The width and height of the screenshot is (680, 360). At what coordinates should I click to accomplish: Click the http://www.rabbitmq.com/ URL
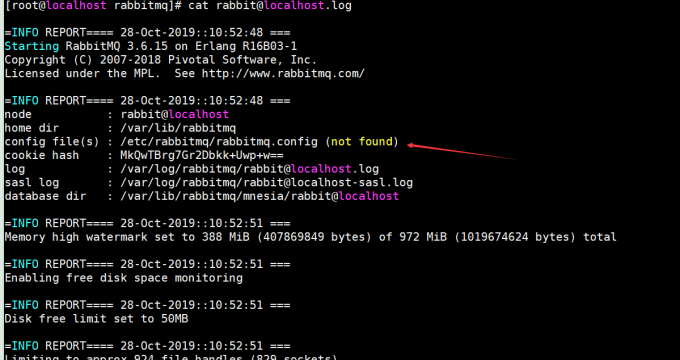283,73
